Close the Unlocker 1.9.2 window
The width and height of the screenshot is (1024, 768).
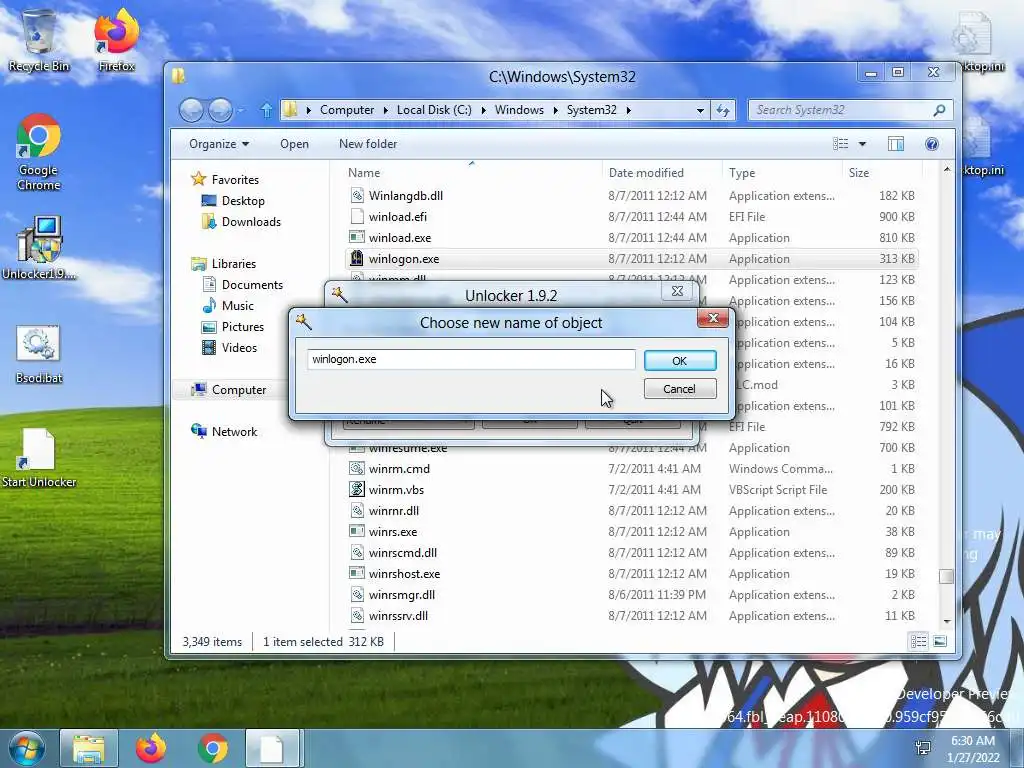(677, 291)
